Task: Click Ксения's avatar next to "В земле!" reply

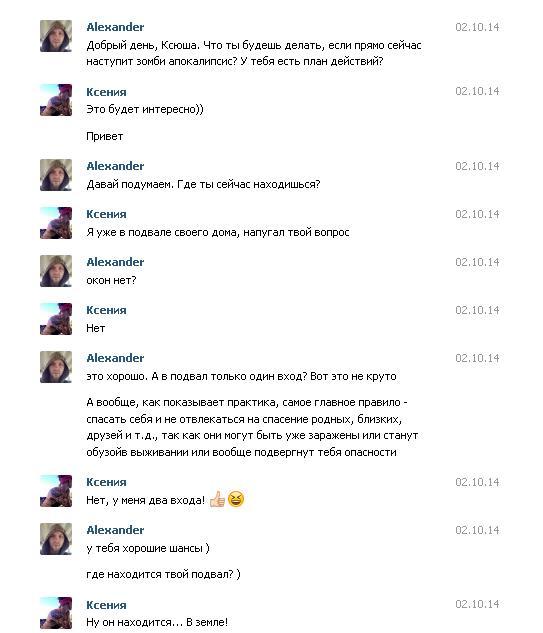Action: pos(56,613)
